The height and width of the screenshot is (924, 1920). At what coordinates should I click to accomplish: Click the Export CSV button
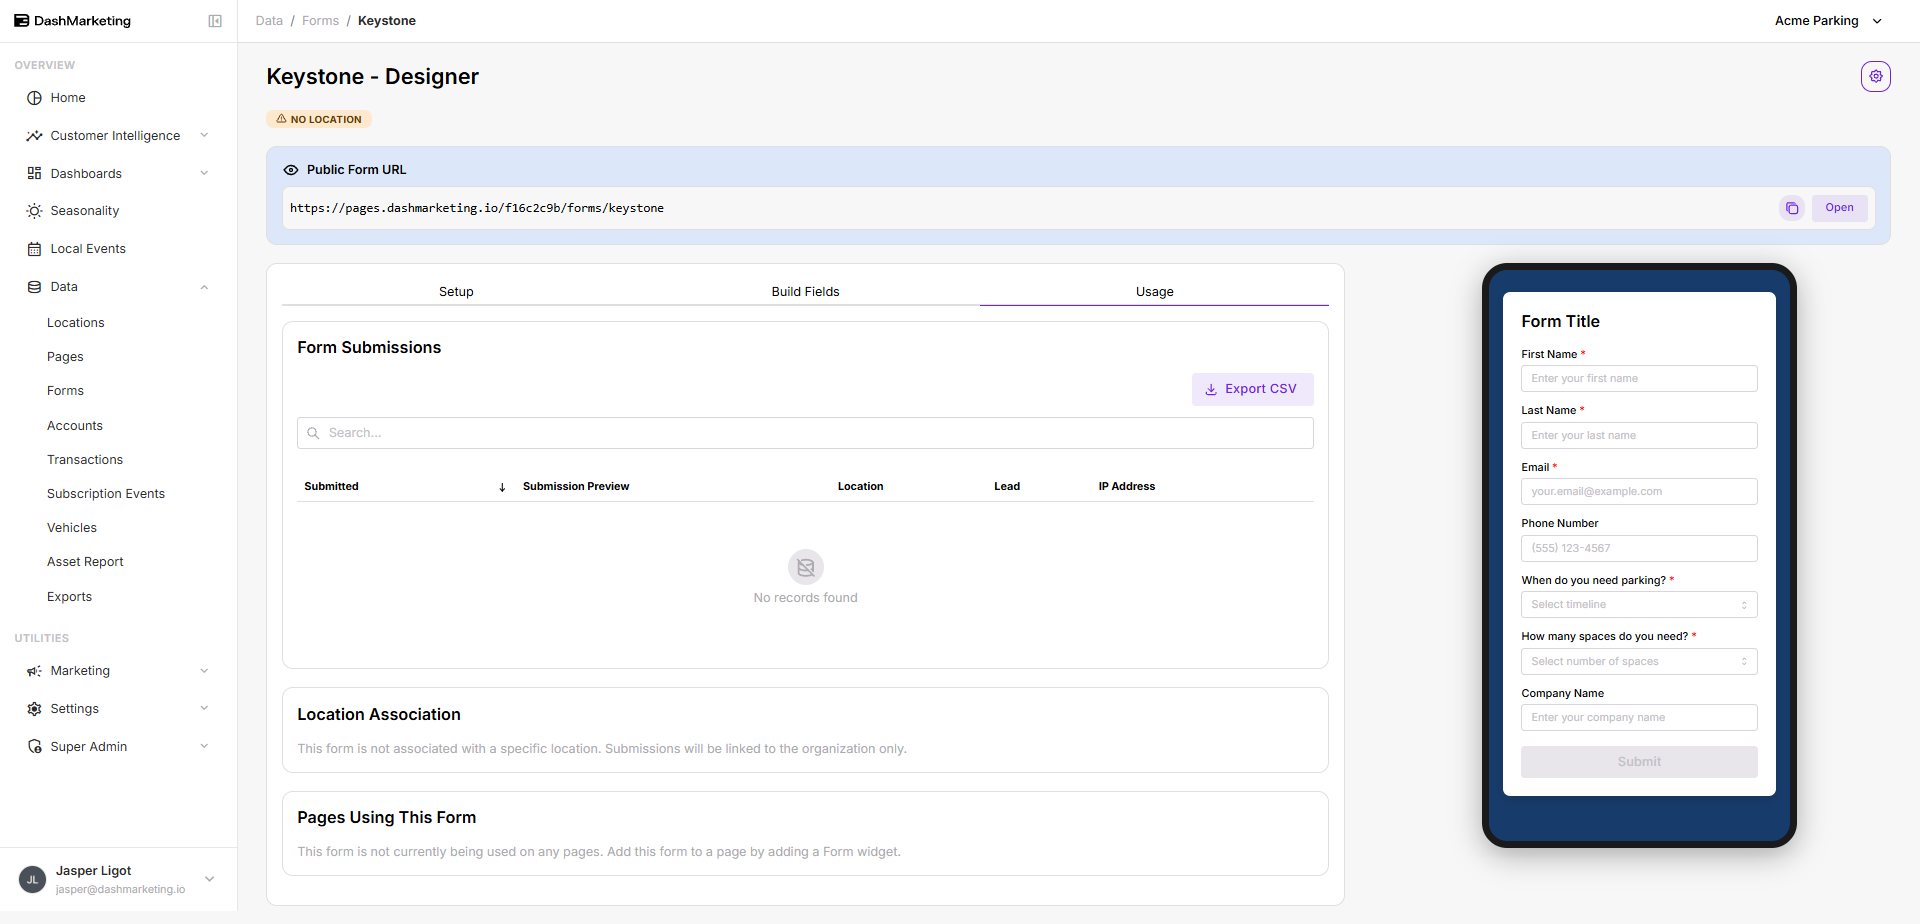click(1252, 389)
